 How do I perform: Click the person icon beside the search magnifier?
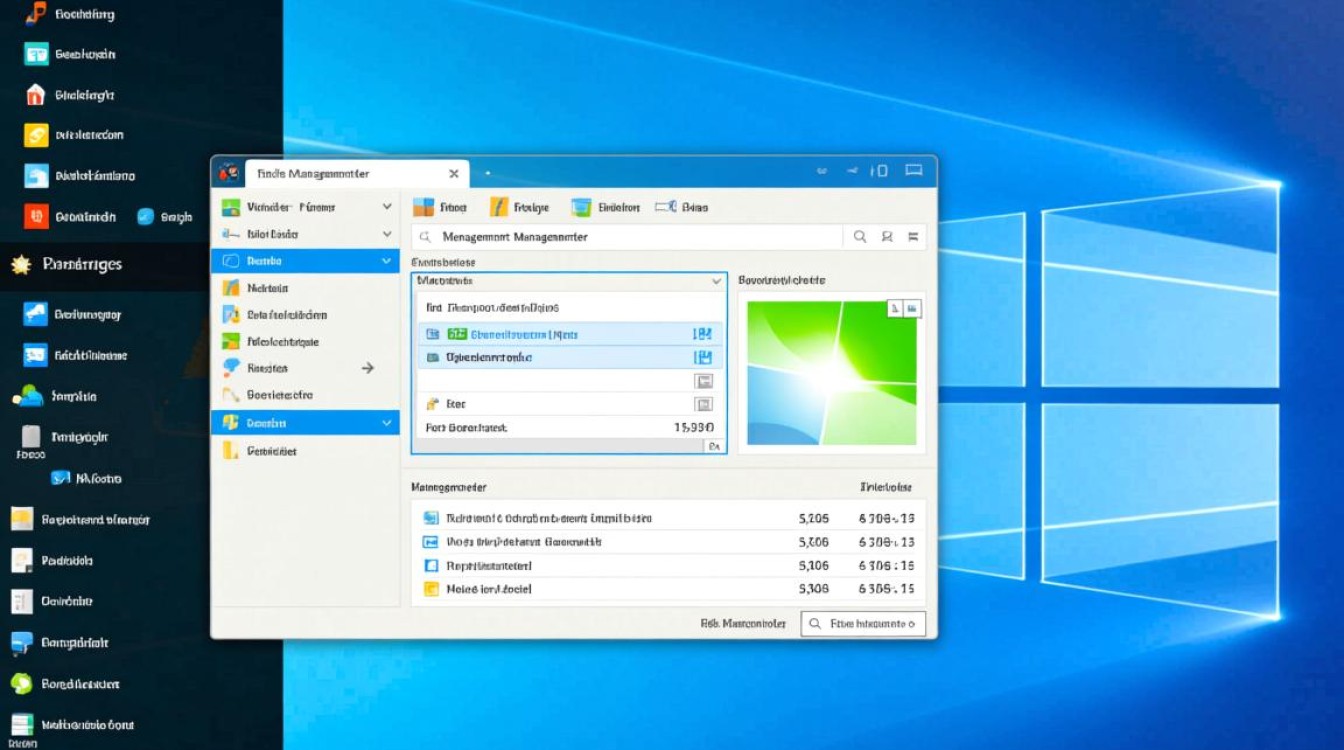886,237
